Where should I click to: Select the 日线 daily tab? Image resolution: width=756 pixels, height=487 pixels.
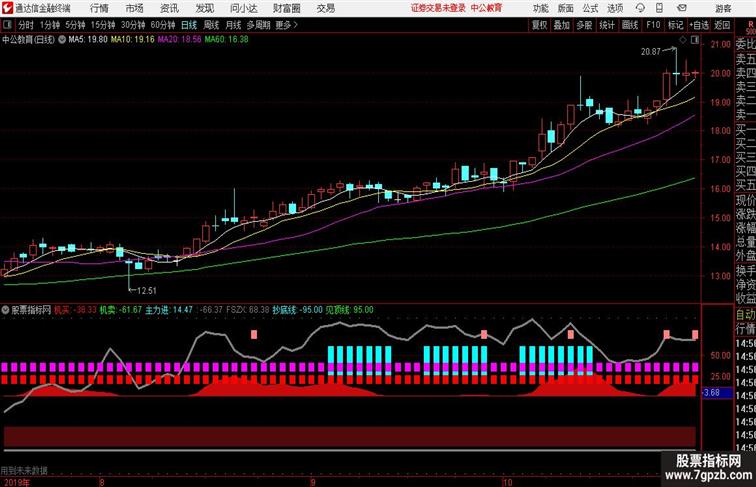pyautogui.click(x=189, y=25)
